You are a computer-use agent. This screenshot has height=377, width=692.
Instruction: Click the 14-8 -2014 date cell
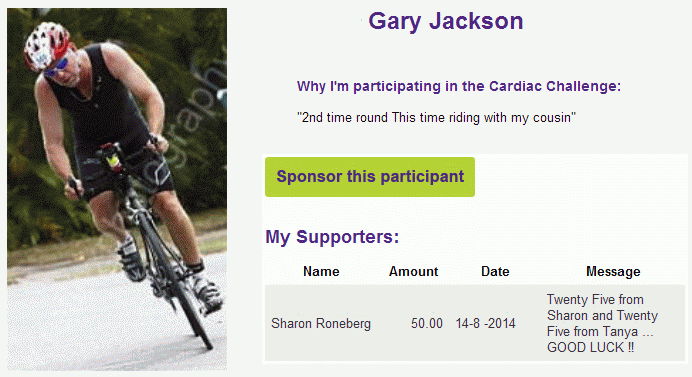pos(485,324)
